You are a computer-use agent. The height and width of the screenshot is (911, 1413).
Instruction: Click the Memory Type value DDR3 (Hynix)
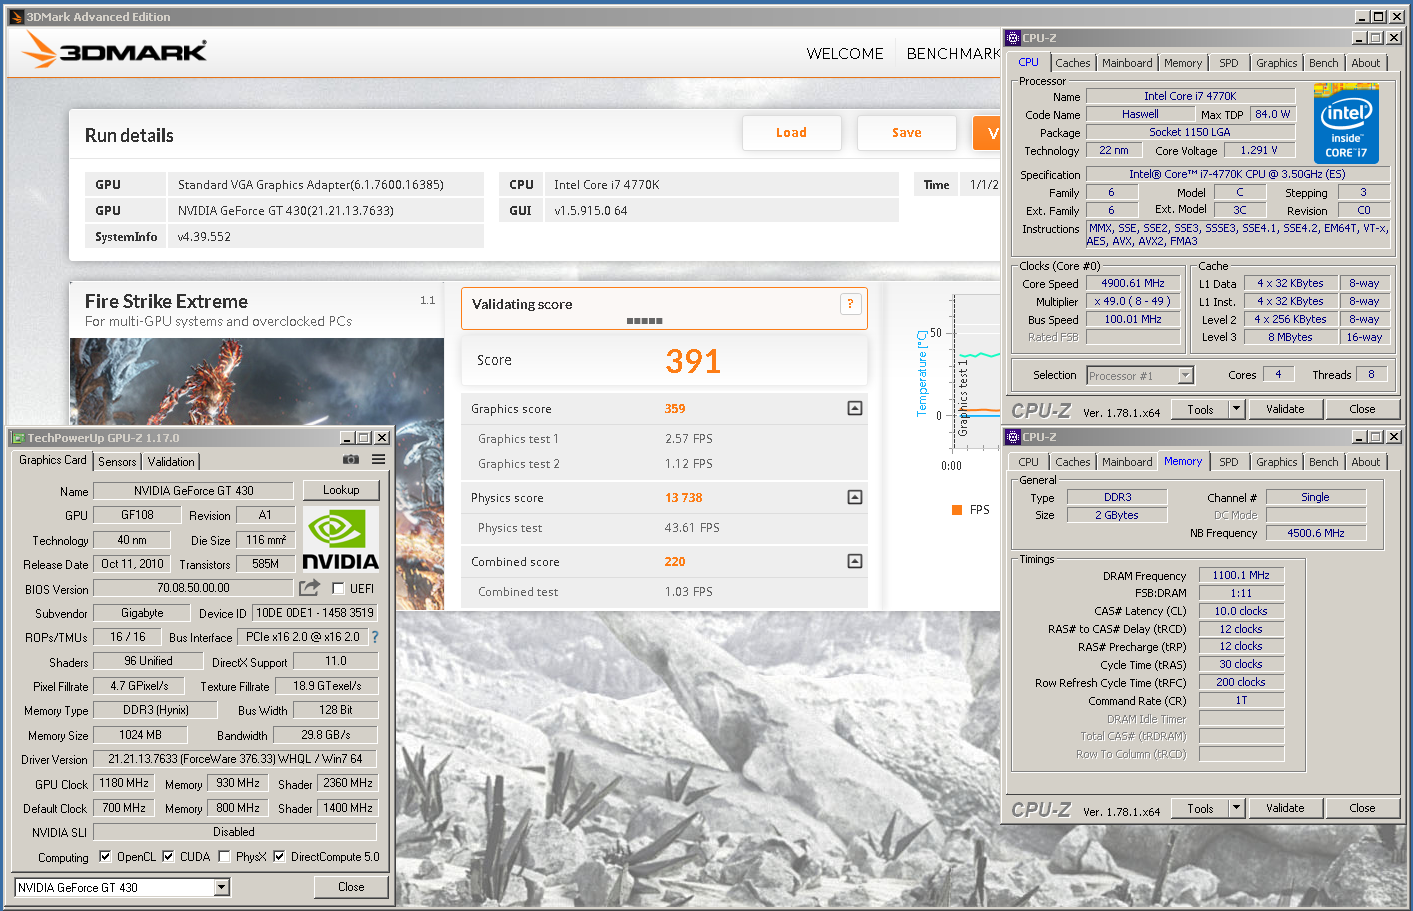(x=156, y=710)
